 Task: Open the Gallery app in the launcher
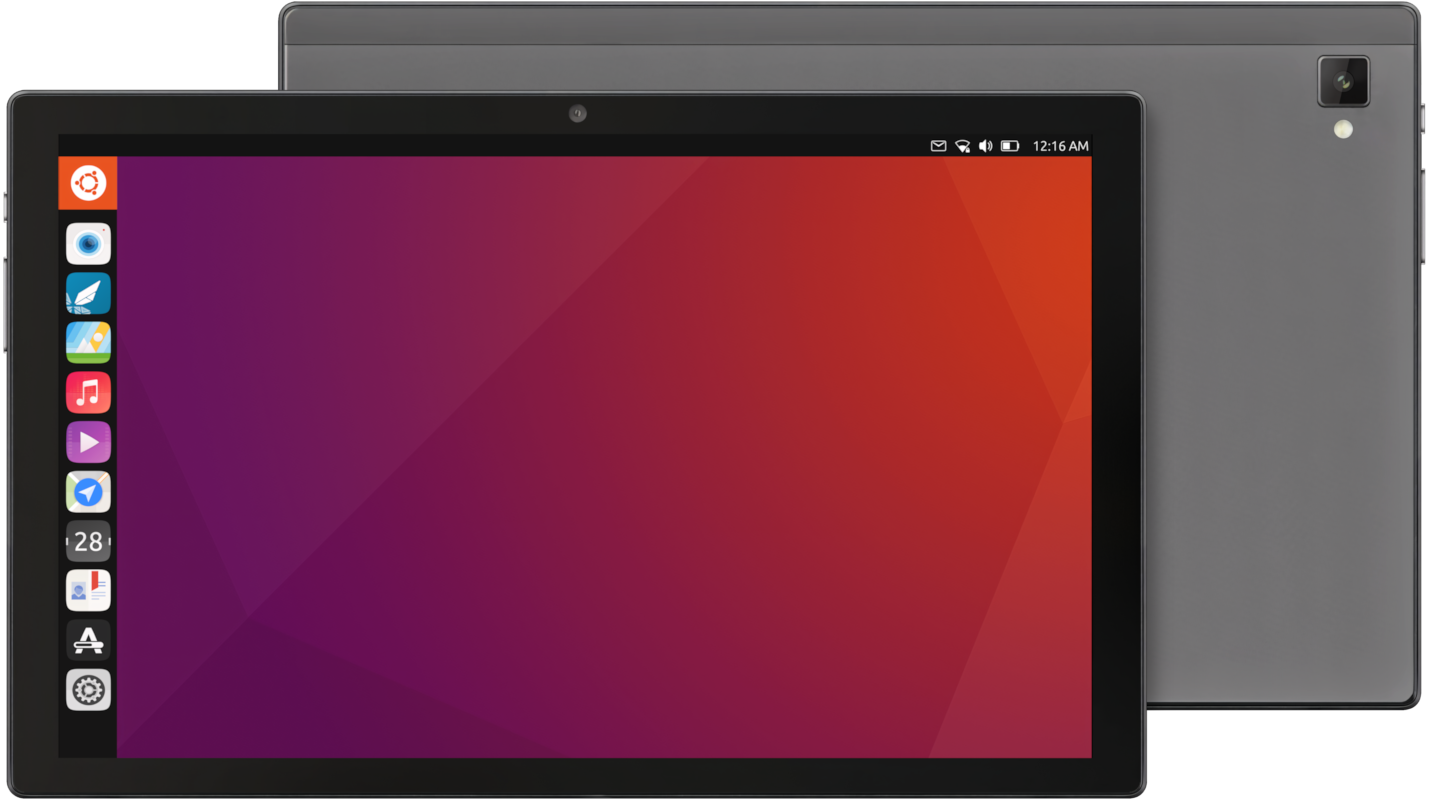coord(88,342)
